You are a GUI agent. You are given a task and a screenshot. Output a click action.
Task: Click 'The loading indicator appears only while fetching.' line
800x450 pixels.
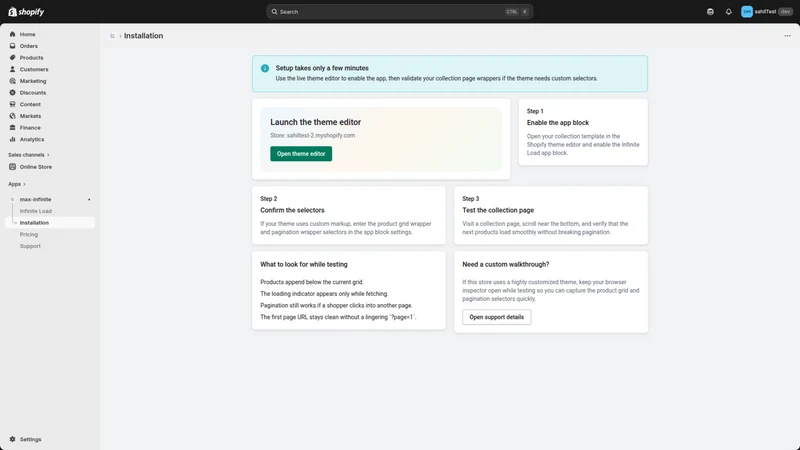(324, 294)
